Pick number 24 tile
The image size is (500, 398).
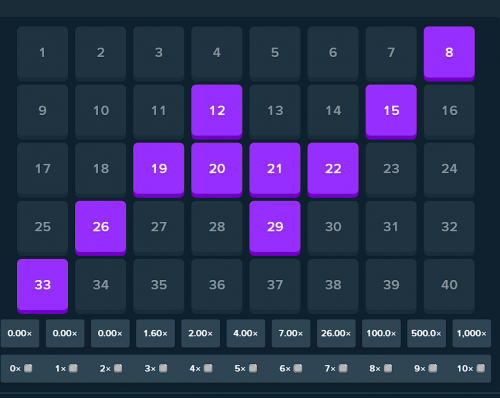click(449, 170)
